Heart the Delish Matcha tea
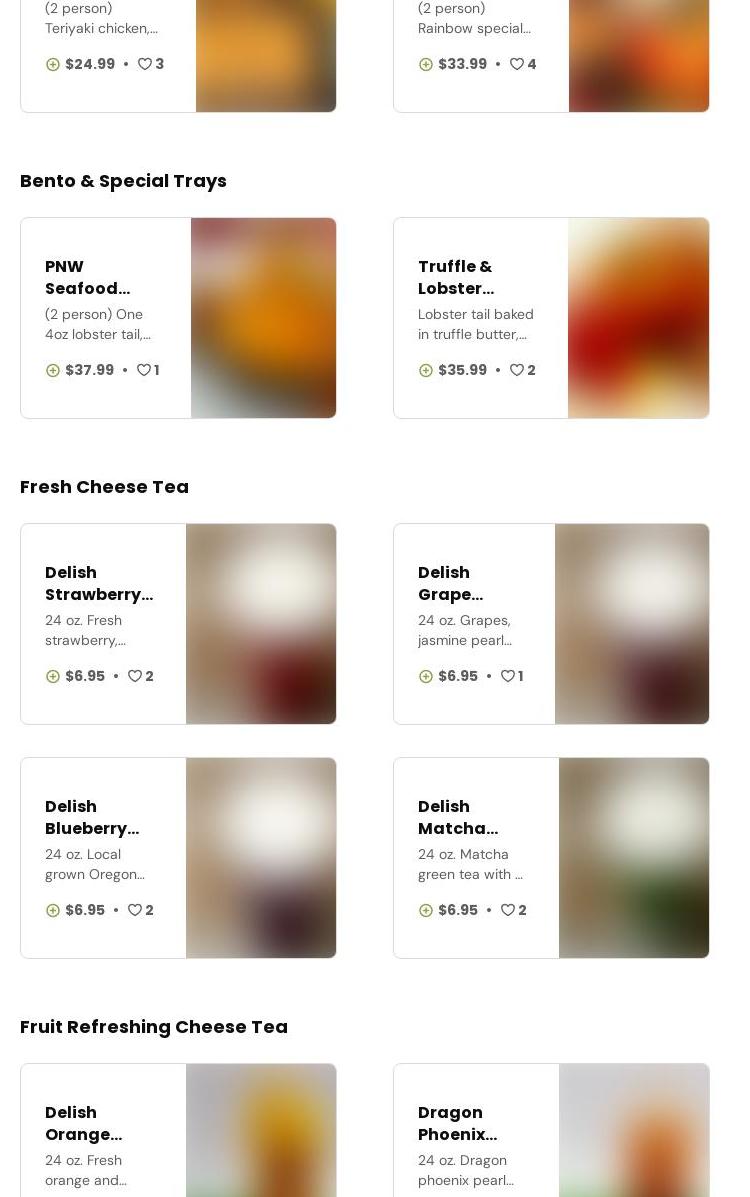This screenshot has width=750, height=1197. pos(508,910)
